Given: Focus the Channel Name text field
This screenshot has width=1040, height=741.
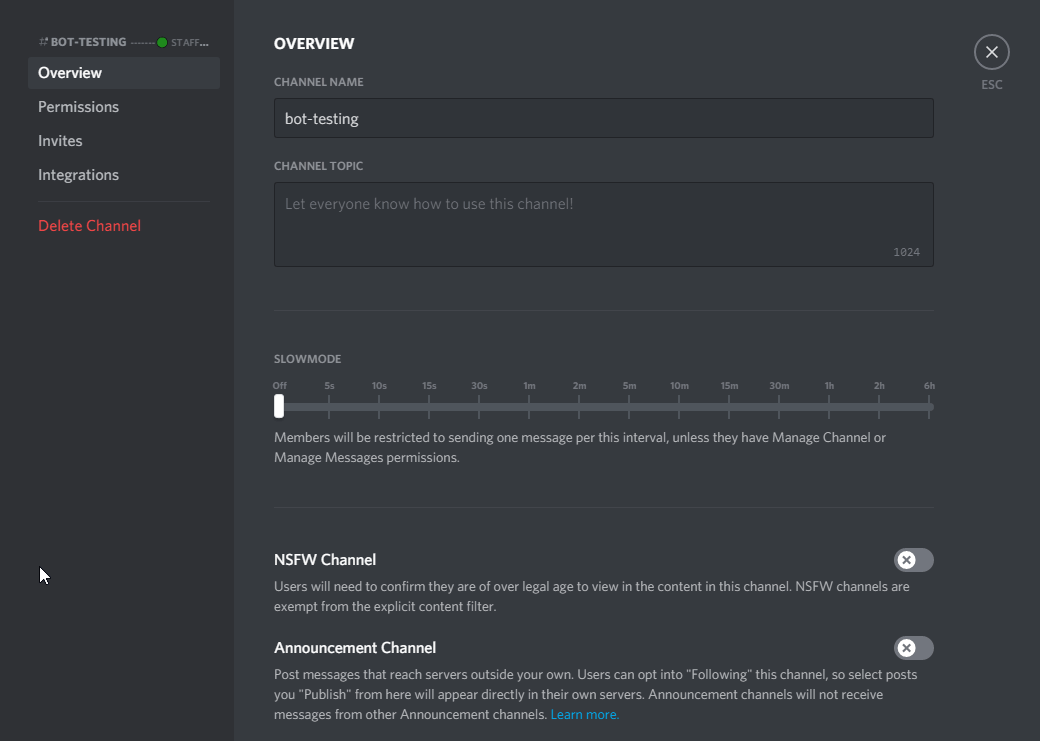Looking at the screenshot, I should [x=603, y=118].
